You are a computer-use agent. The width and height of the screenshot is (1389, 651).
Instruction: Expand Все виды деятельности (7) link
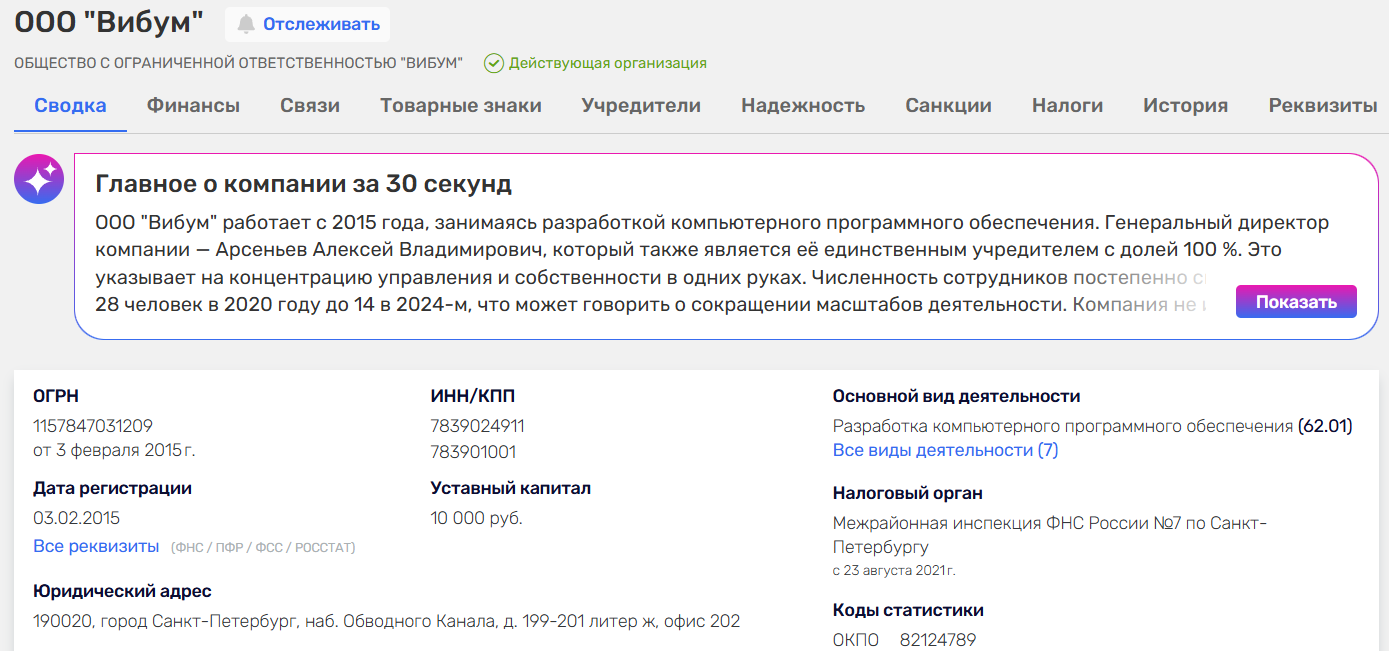tap(945, 450)
